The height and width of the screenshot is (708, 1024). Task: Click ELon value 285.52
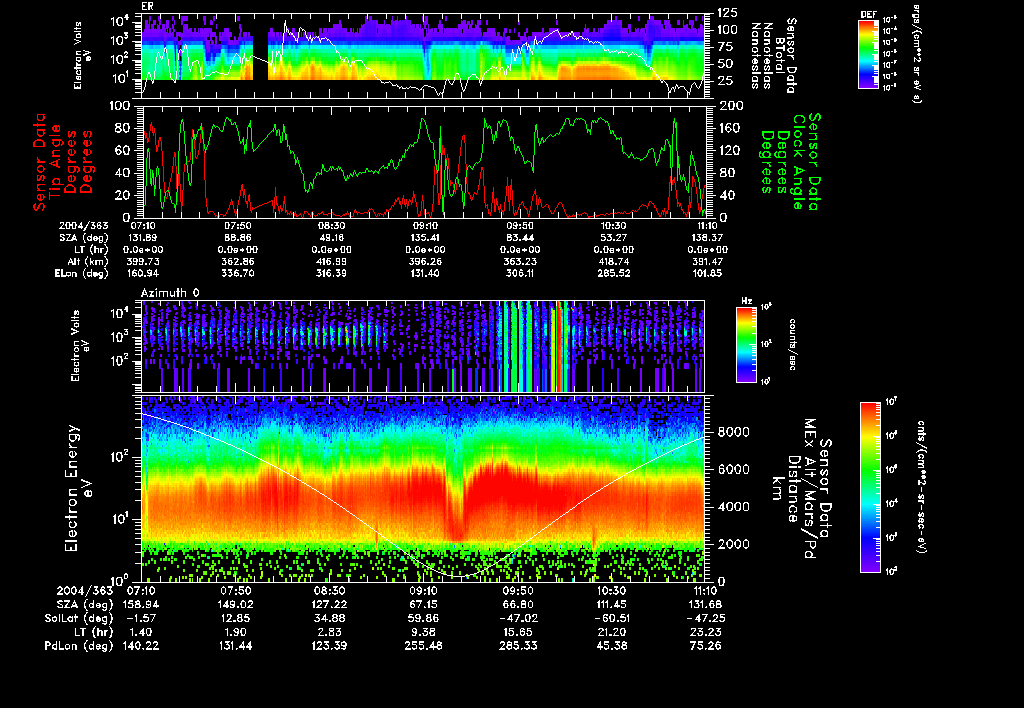[x=613, y=274]
